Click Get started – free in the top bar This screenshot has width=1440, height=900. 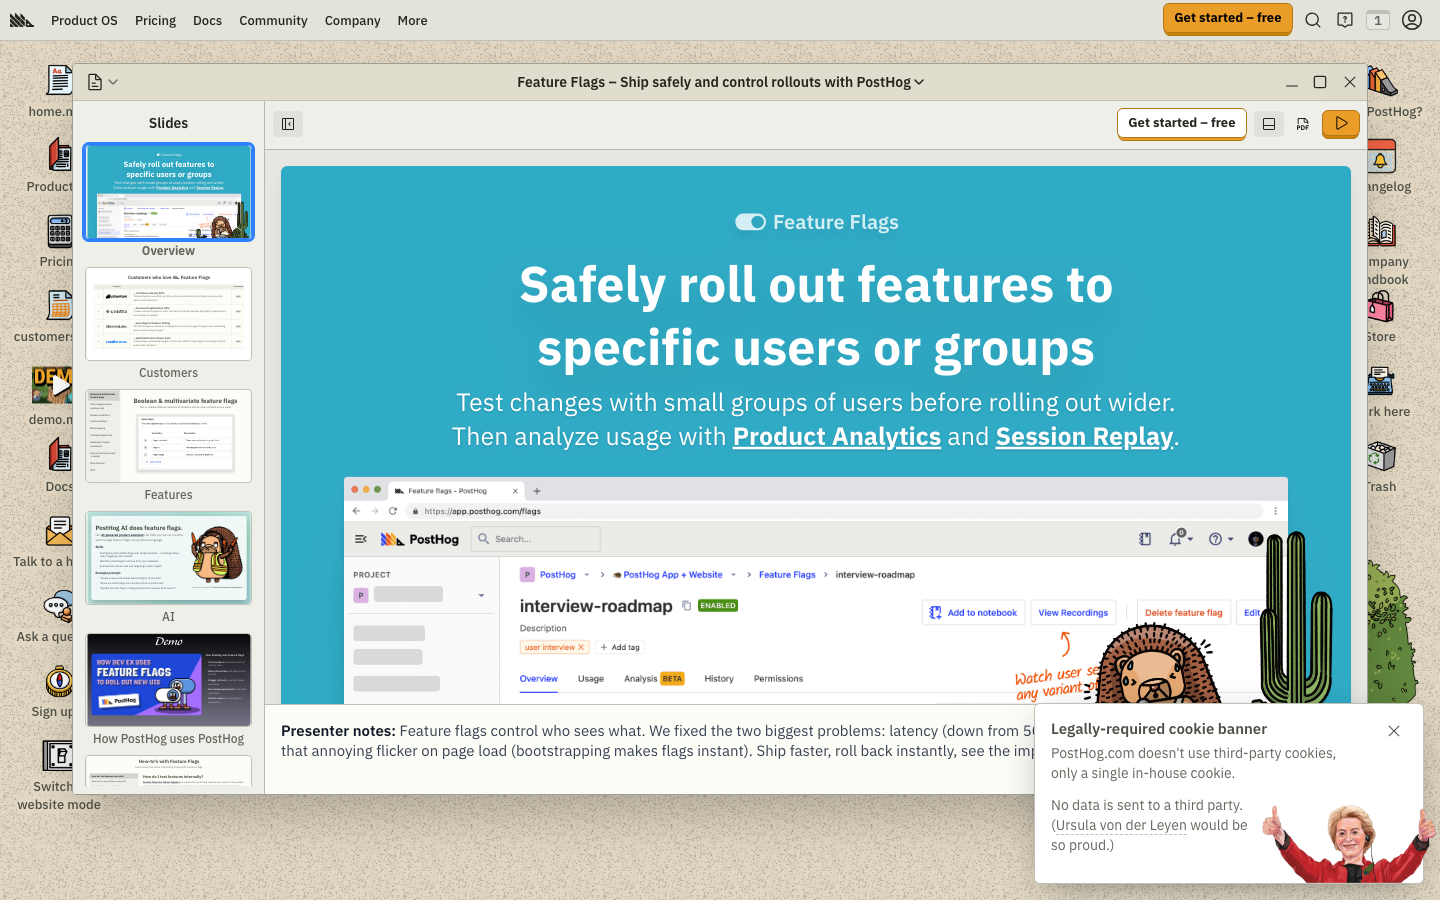(1227, 18)
